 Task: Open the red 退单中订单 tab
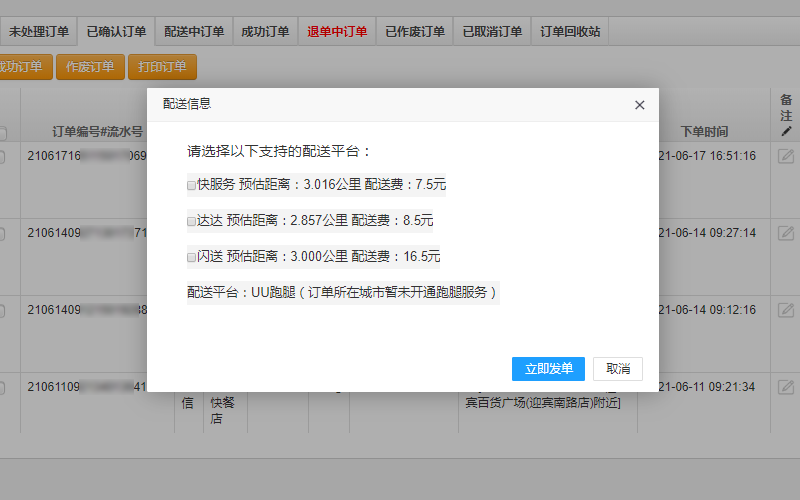pos(337,32)
